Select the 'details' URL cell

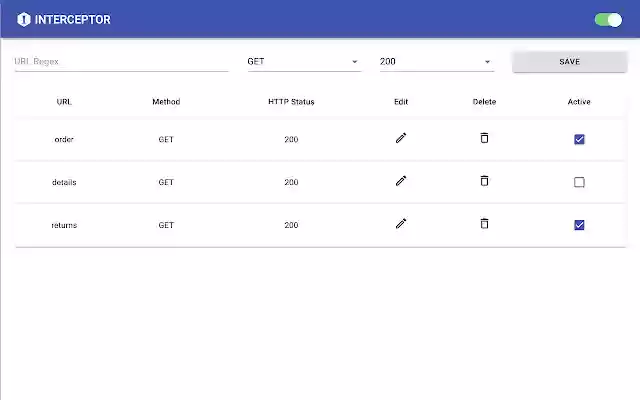click(64, 182)
